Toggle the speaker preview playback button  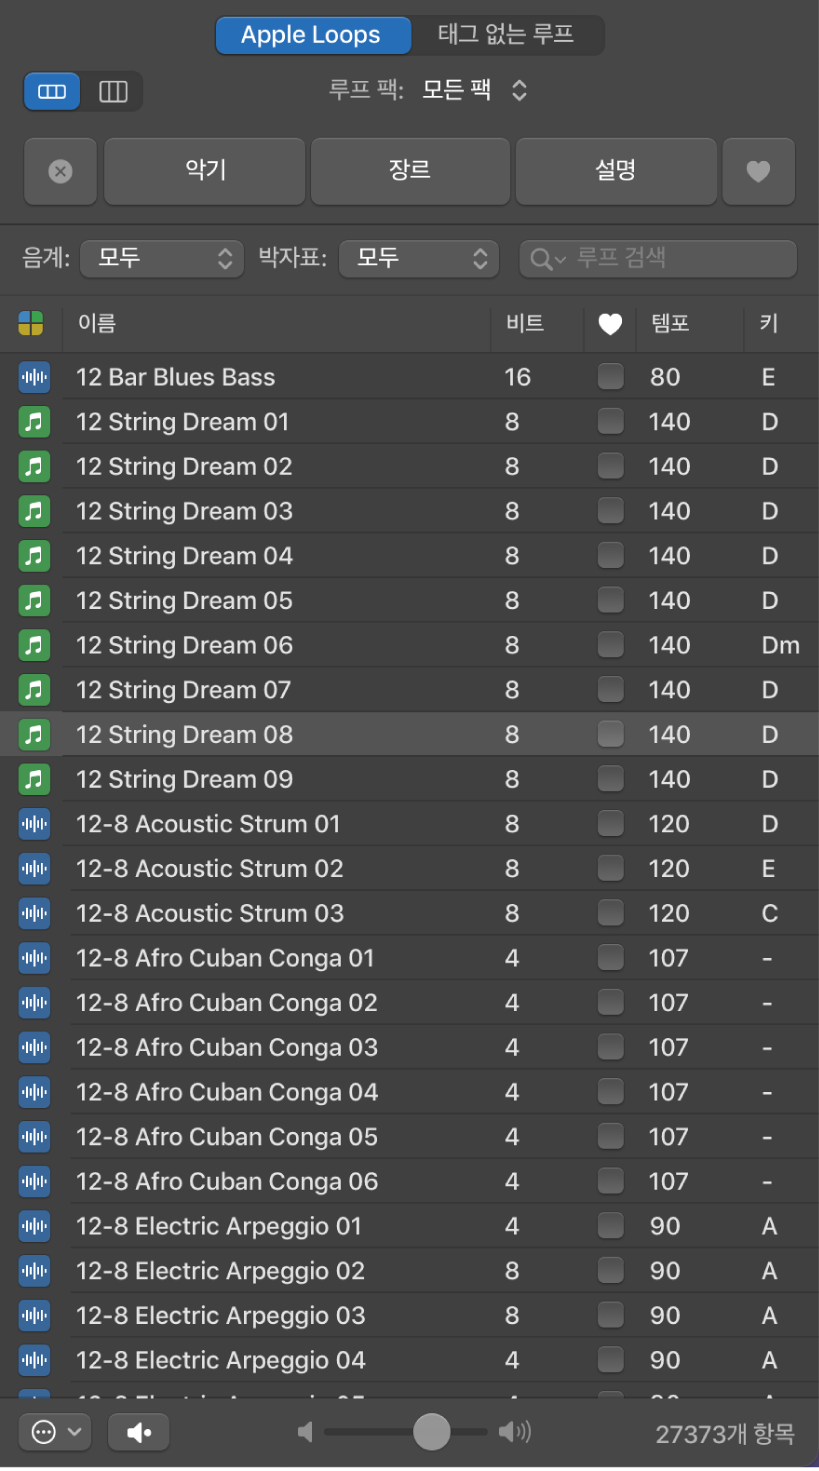click(x=138, y=1432)
